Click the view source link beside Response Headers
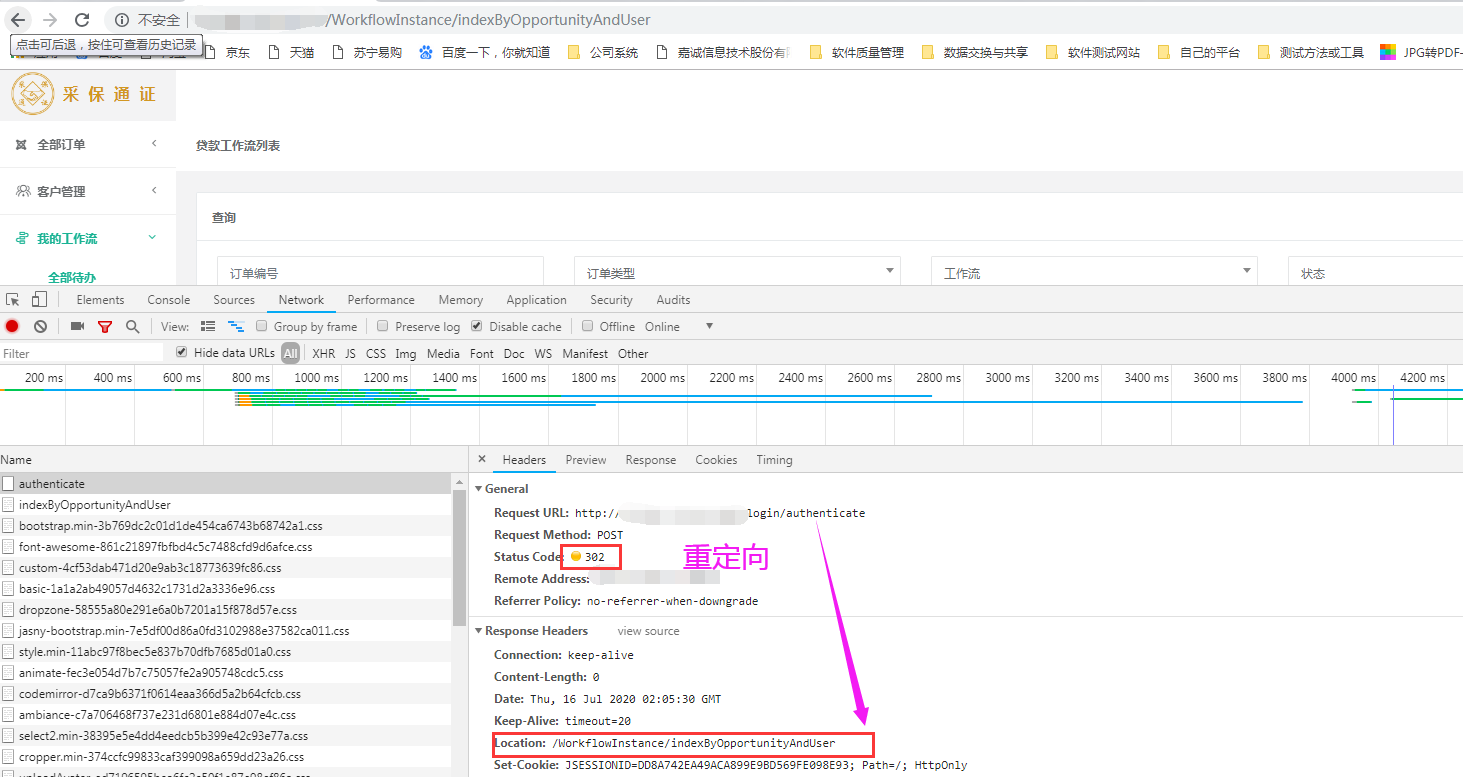The height and width of the screenshot is (777, 1463). pyautogui.click(x=648, y=630)
